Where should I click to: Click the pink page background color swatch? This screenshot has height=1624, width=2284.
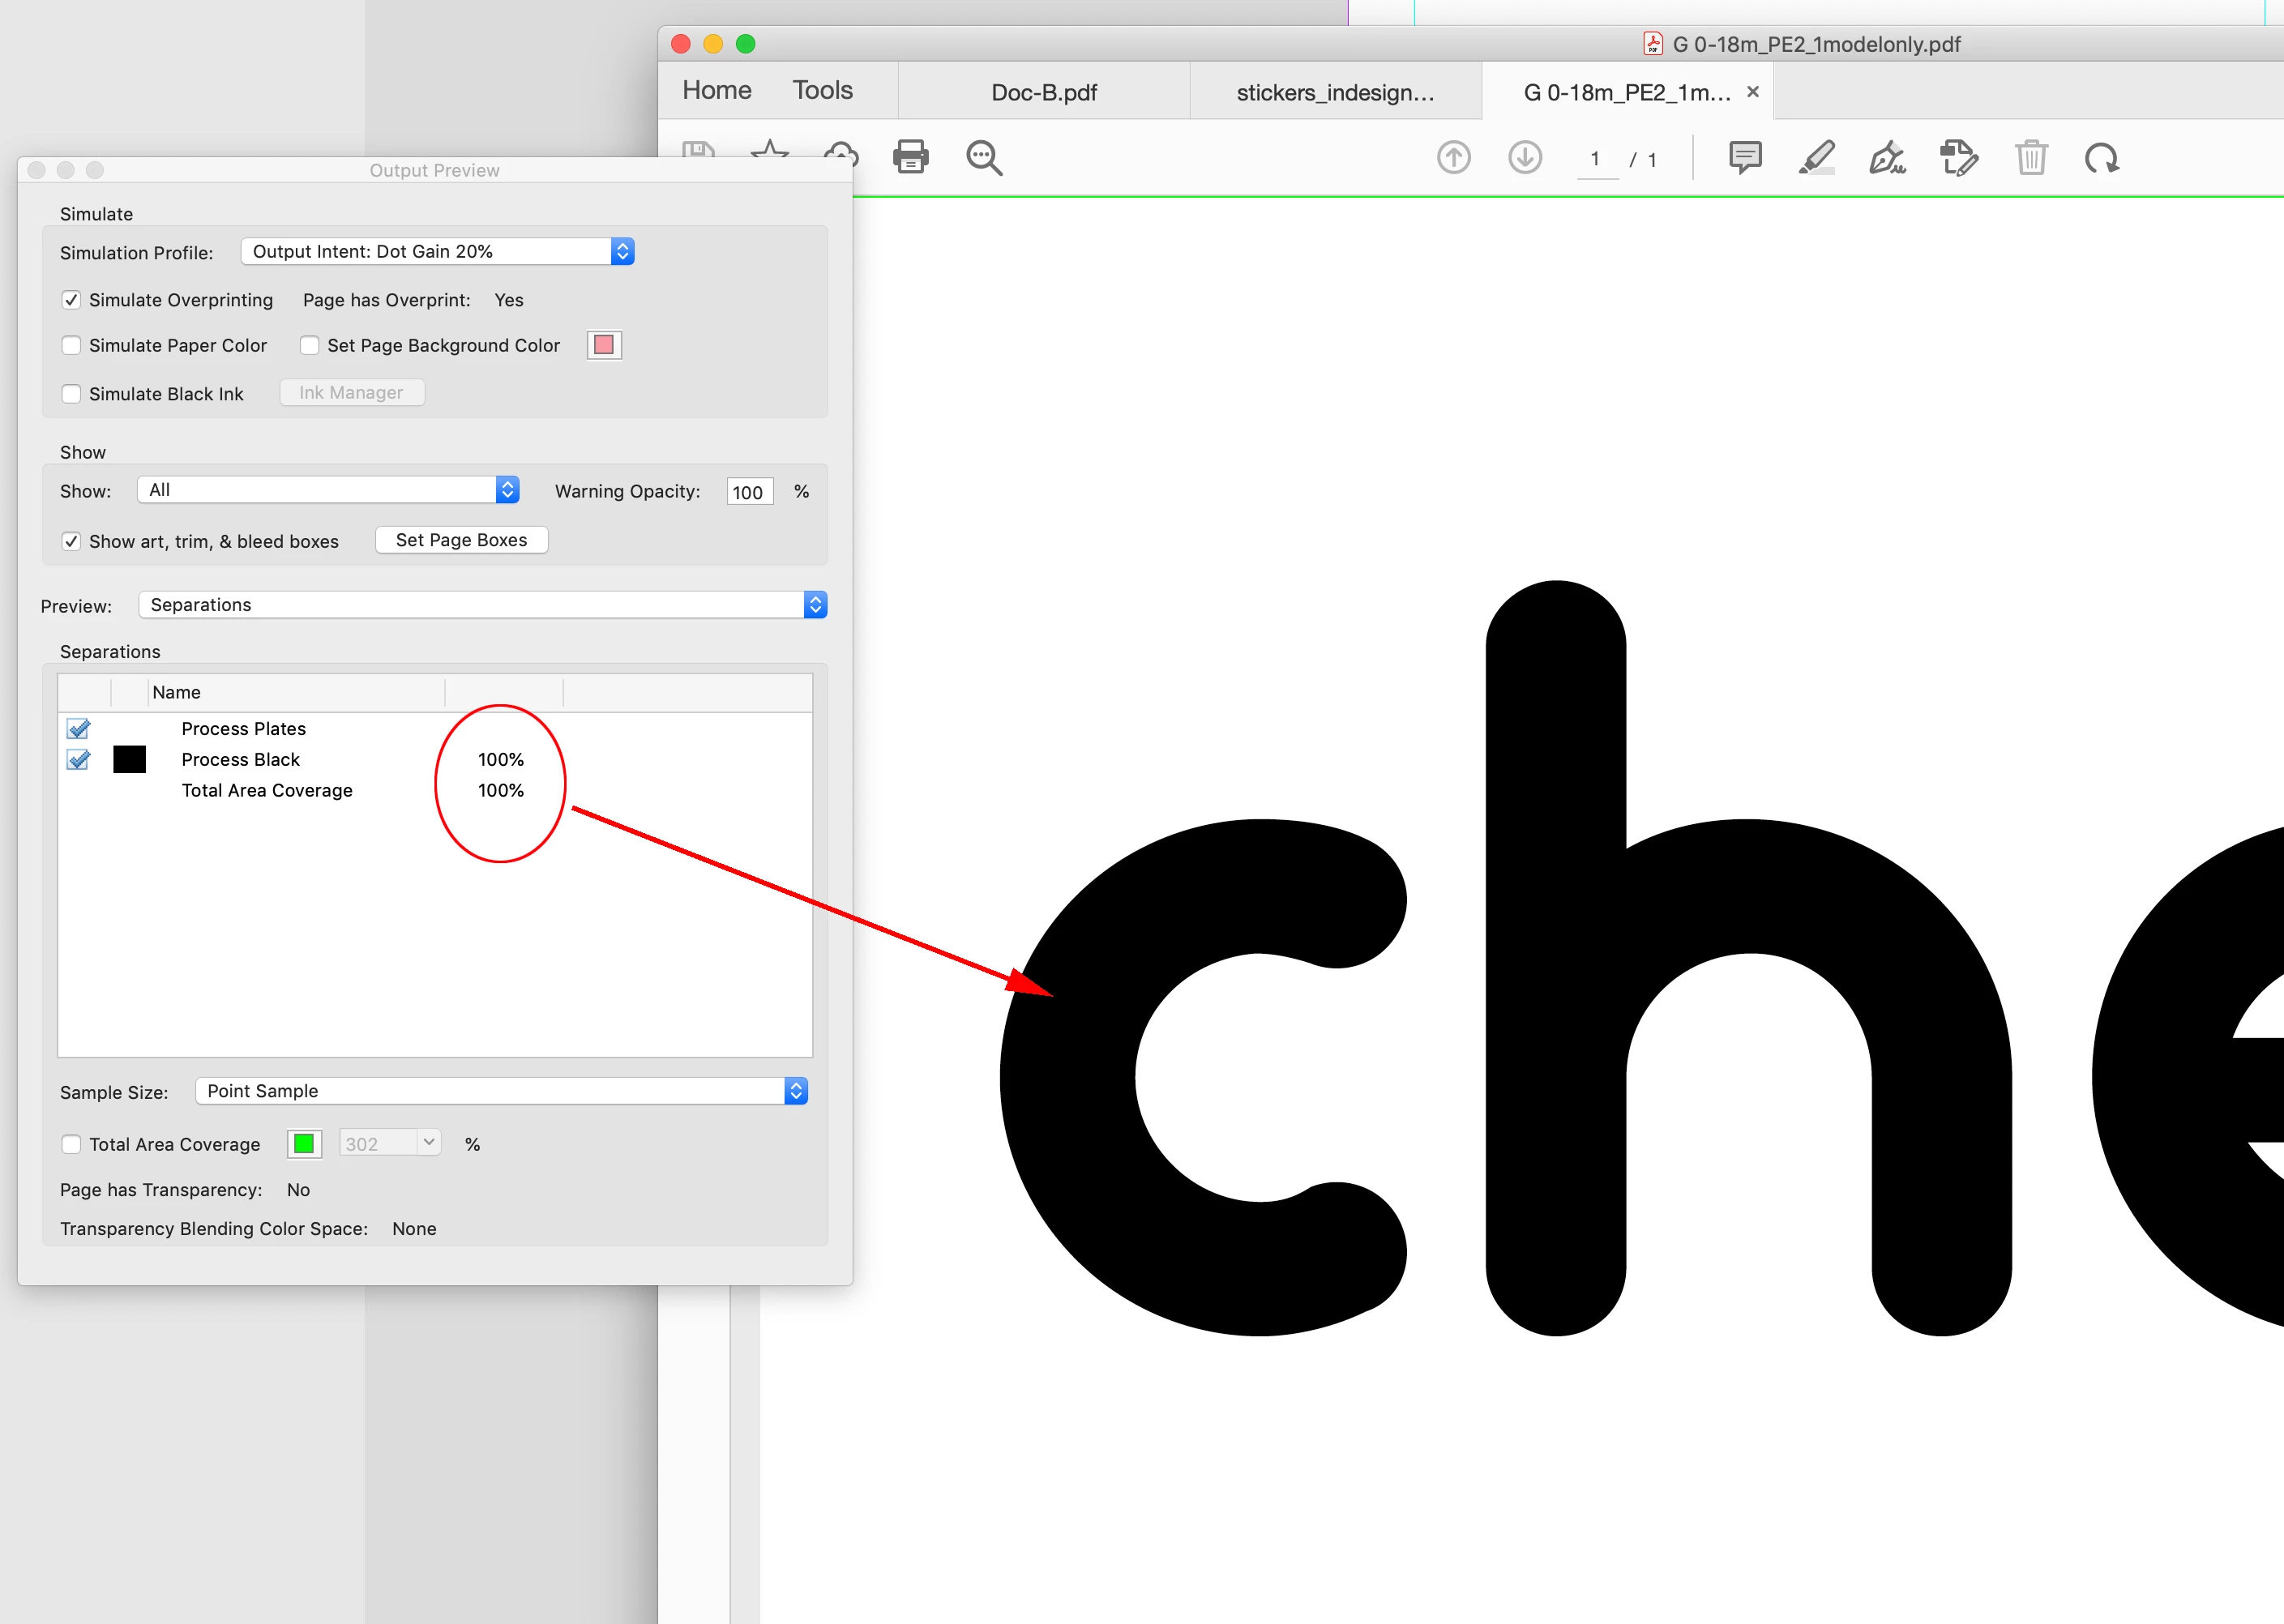click(604, 345)
